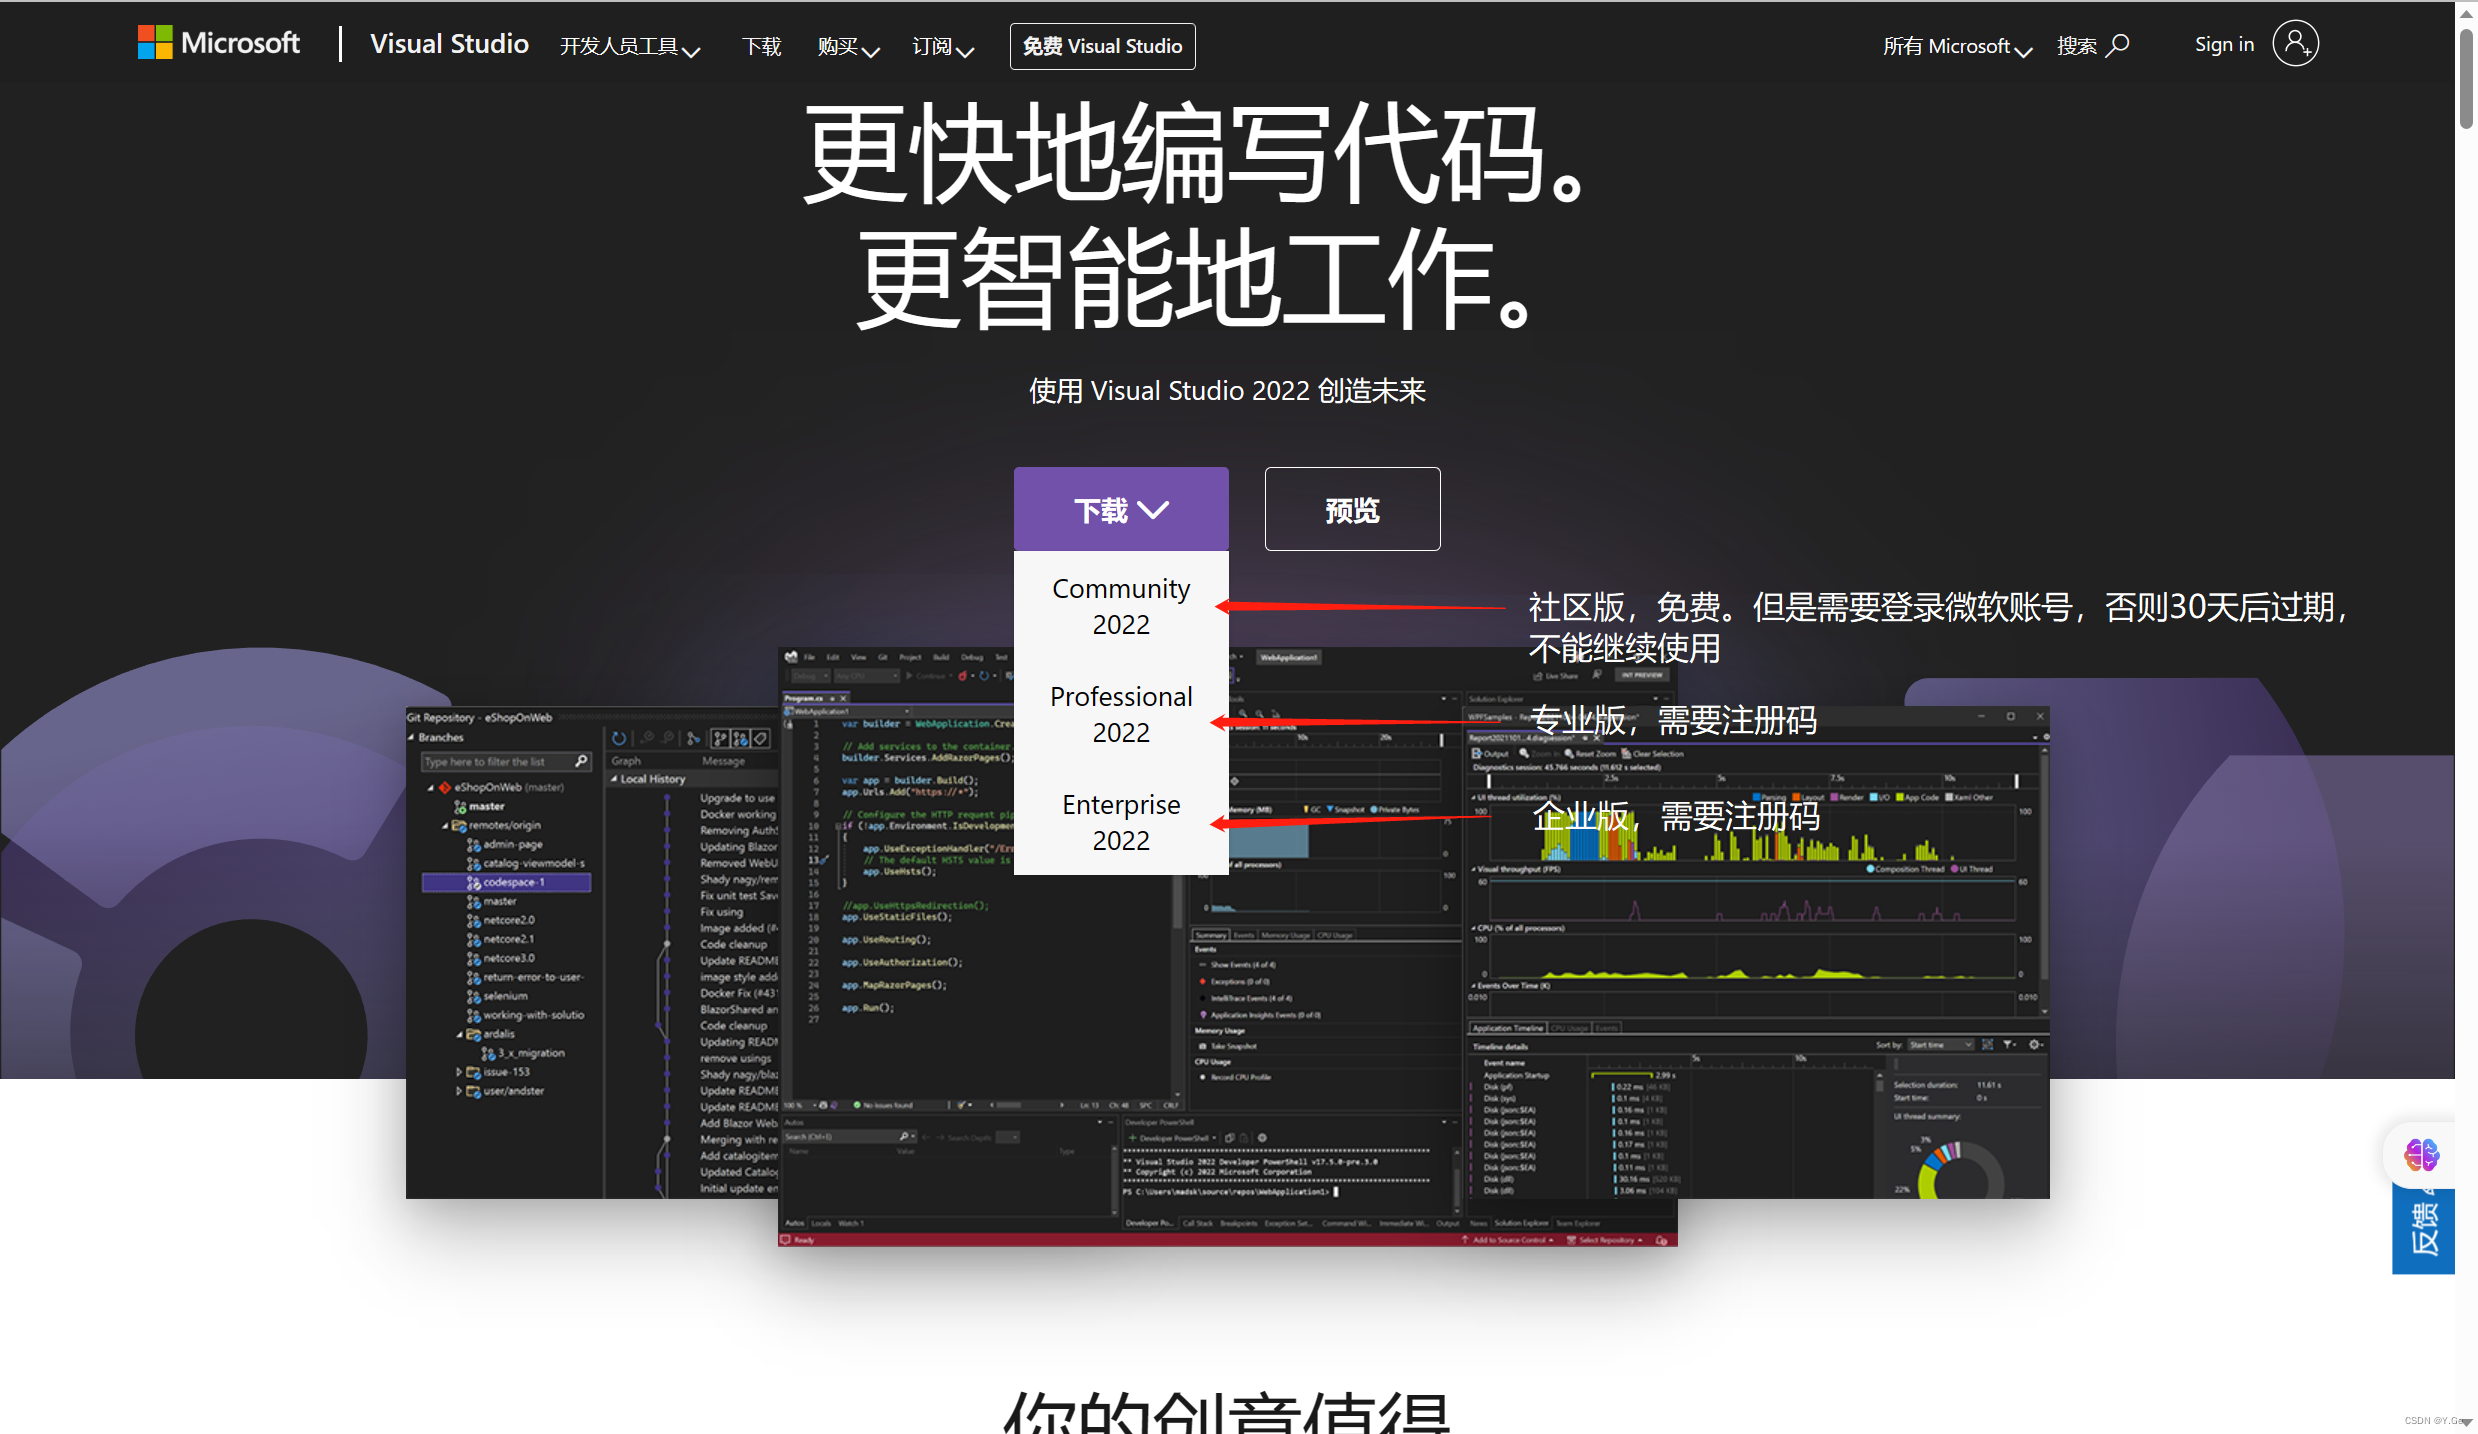The width and height of the screenshot is (2478, 1434).
Task: Click the 预览 button
Action: (1352, 509)
